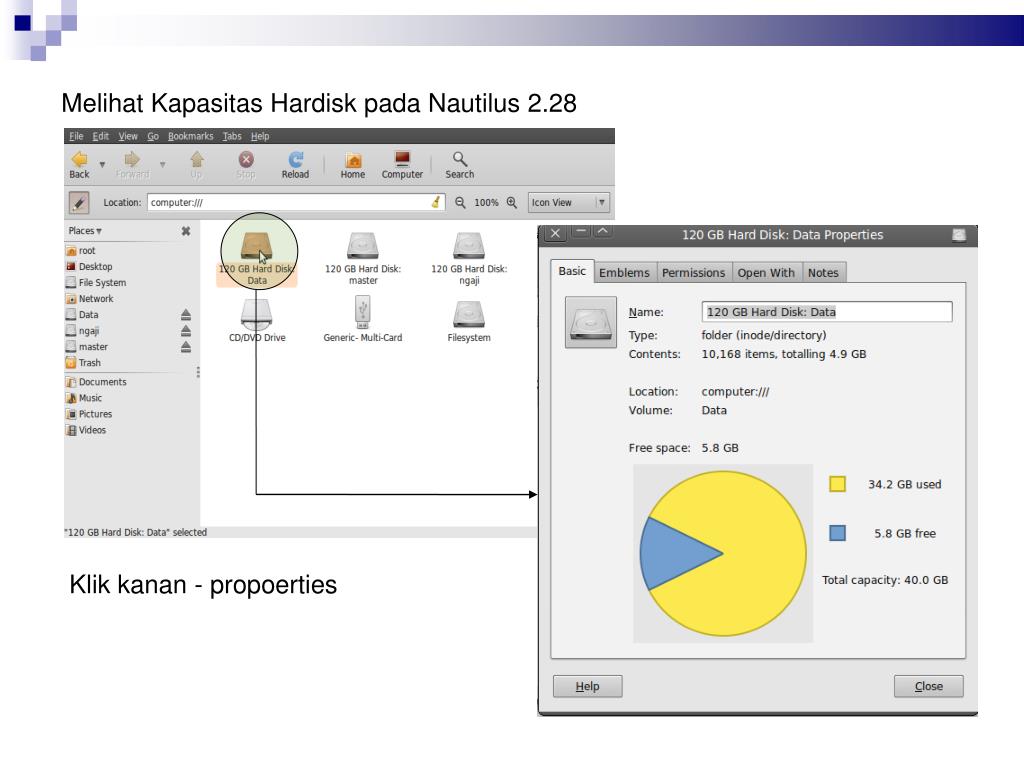
Task: Select Desktop in Places sidebar
Action: tap(89, 266)
